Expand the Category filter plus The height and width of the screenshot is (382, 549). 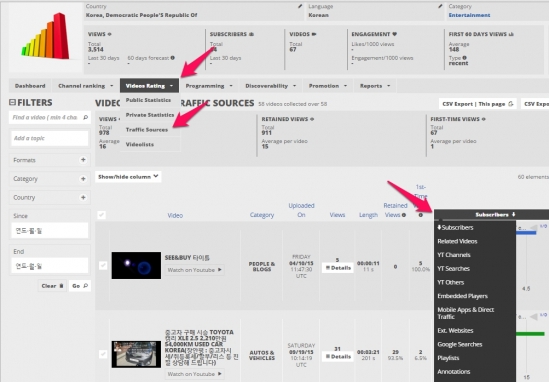[83, 179]
